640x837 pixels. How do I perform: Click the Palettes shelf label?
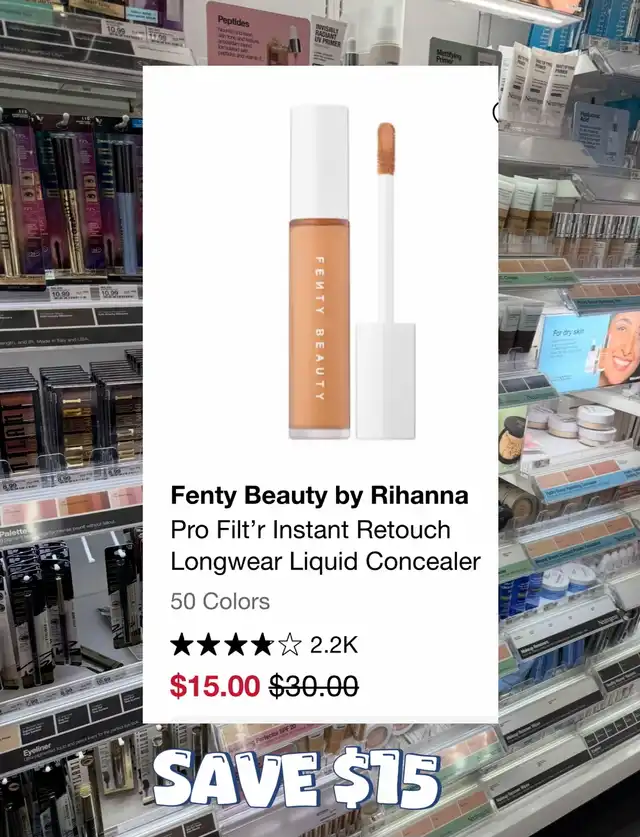pos(16,534)
